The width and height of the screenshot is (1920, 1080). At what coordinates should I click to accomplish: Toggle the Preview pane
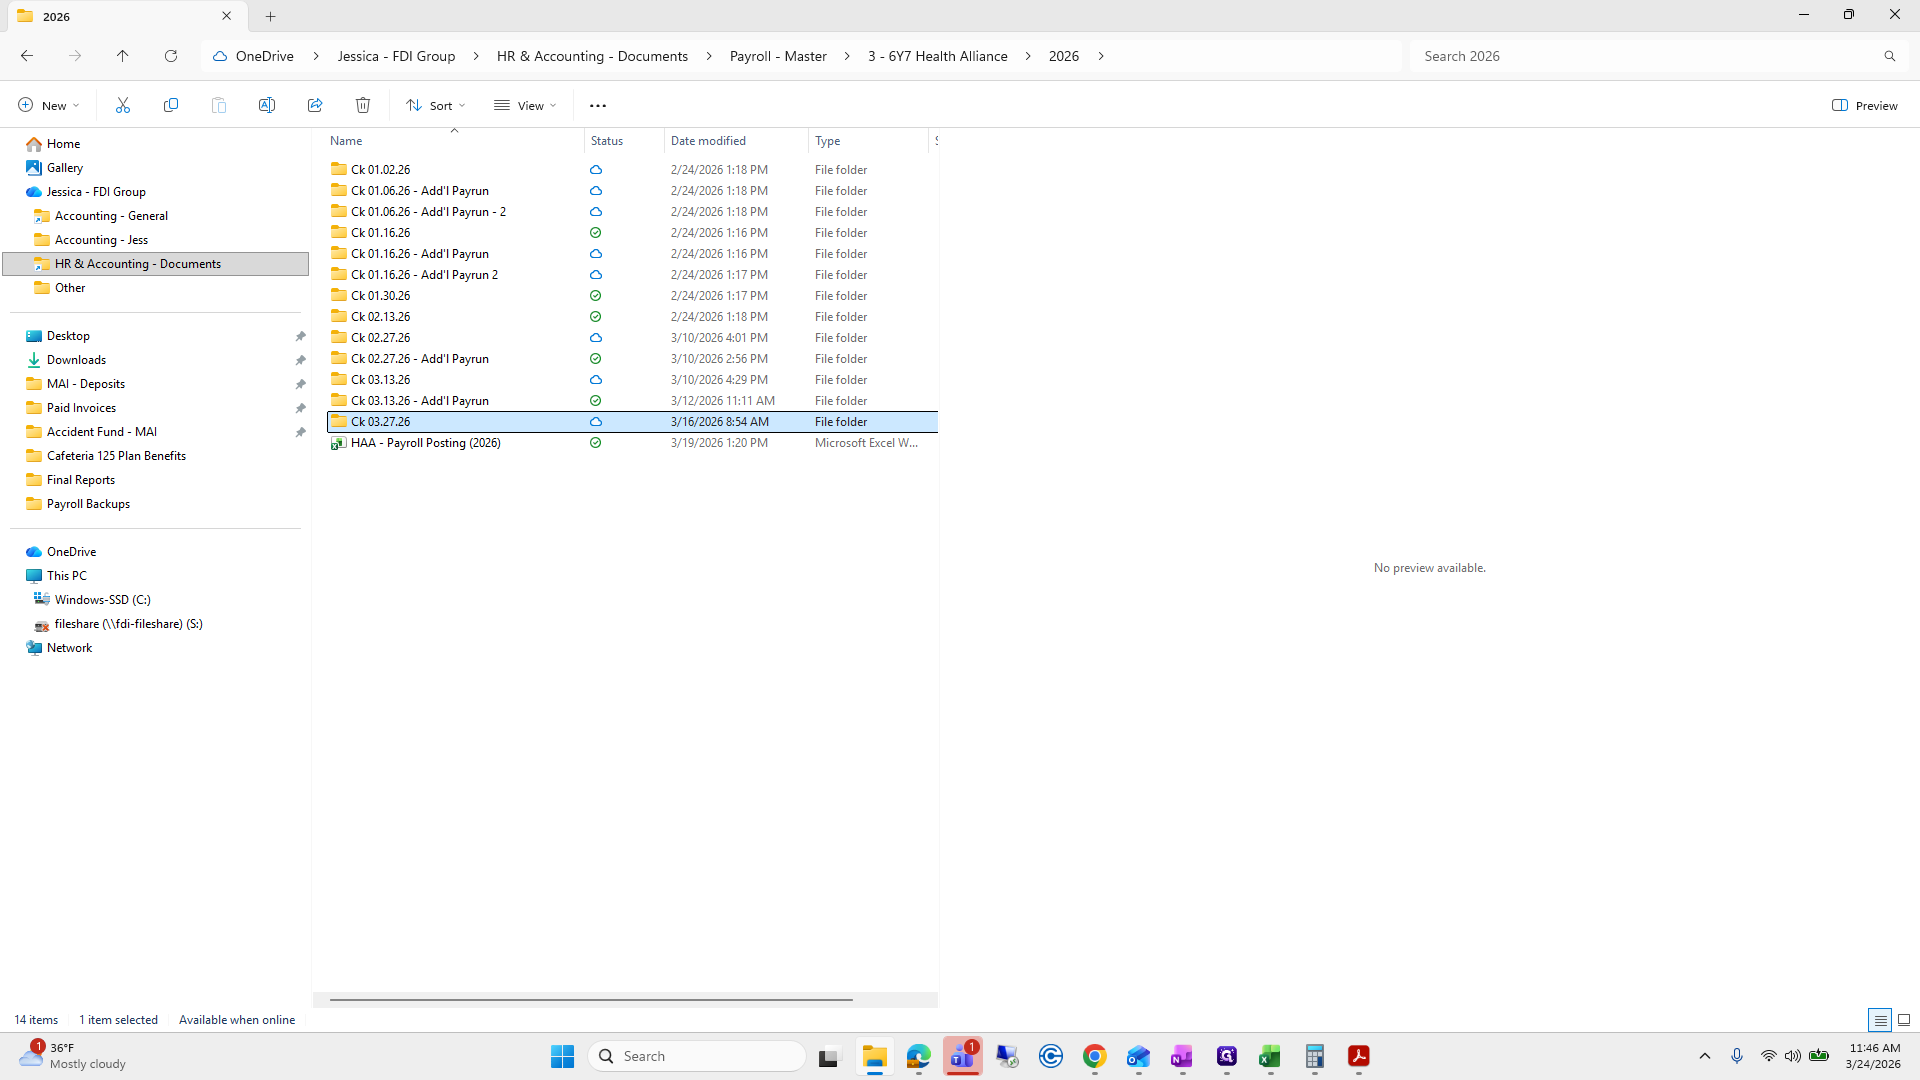click(1865, 105)
